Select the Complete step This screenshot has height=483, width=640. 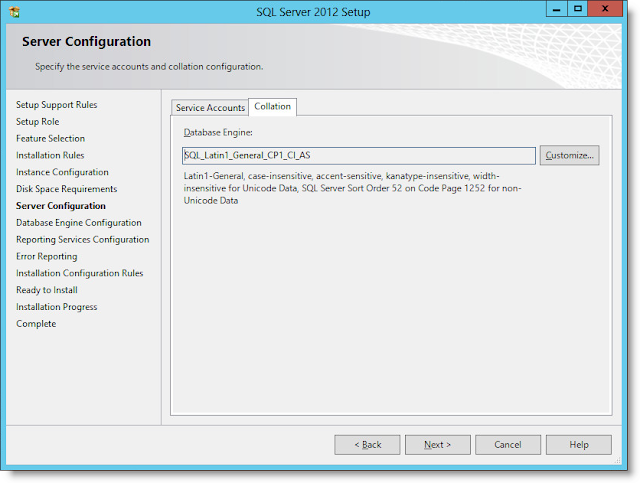click(x=36, y=324)
